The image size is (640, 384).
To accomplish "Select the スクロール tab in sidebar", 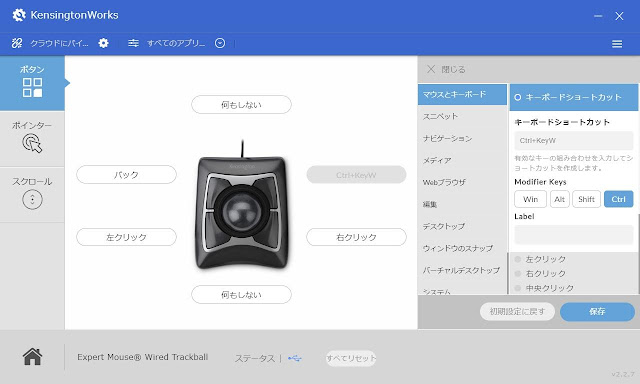I will (32, 195).
